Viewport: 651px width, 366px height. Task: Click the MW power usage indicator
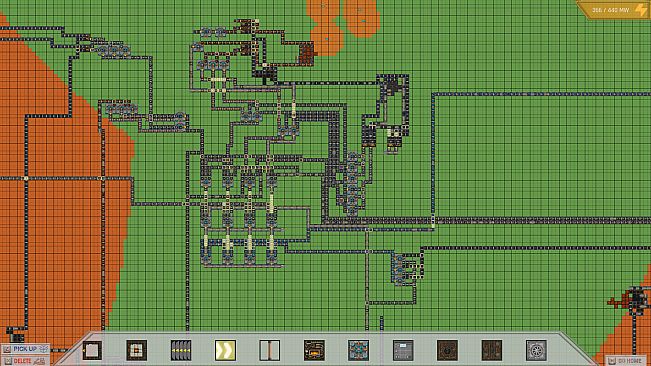point(610,10)
